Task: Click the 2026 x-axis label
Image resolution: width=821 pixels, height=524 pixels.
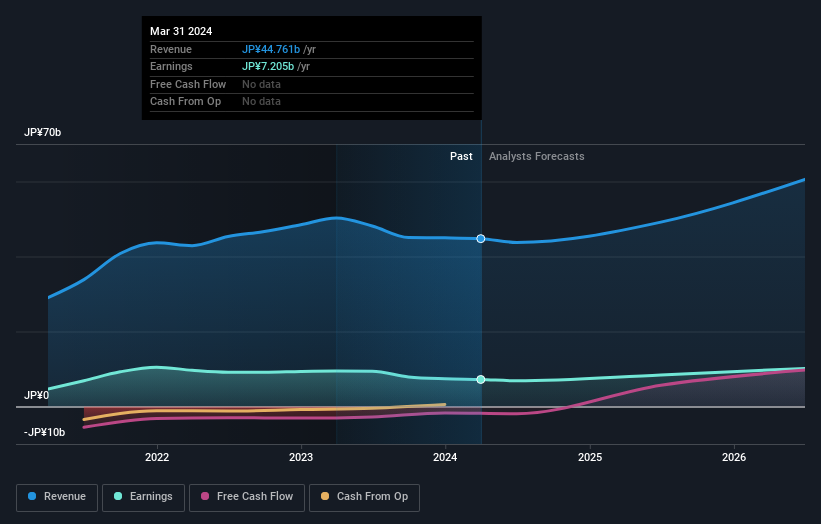Action: (x=734, y=458)
